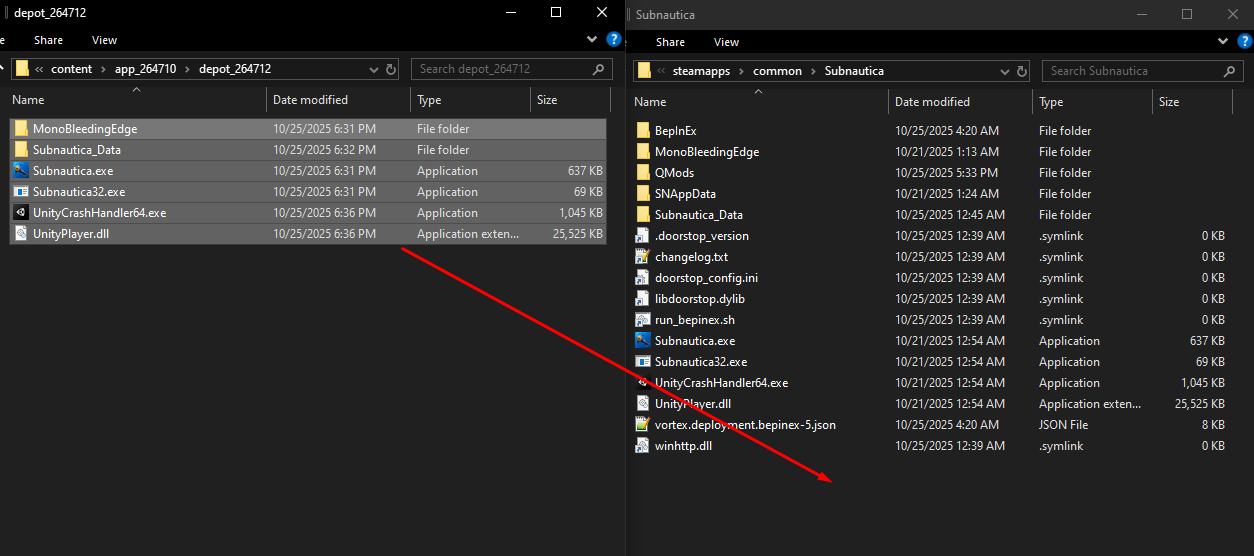Click Subnautica.exe icon in depot window
Viewport: 1254px width, 556px height.
(x=21, y=171)
